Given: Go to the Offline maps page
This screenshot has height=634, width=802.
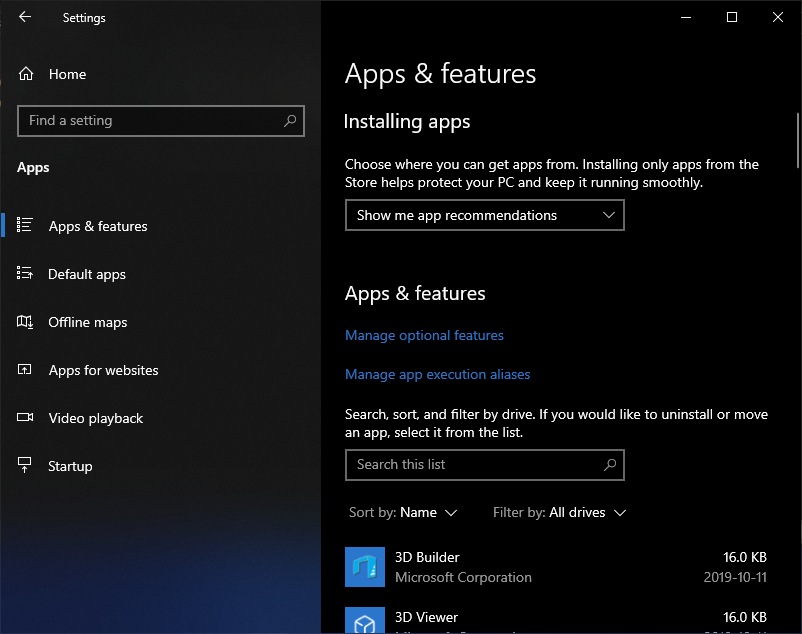Looking at the screenshot, I should (88, 322).
